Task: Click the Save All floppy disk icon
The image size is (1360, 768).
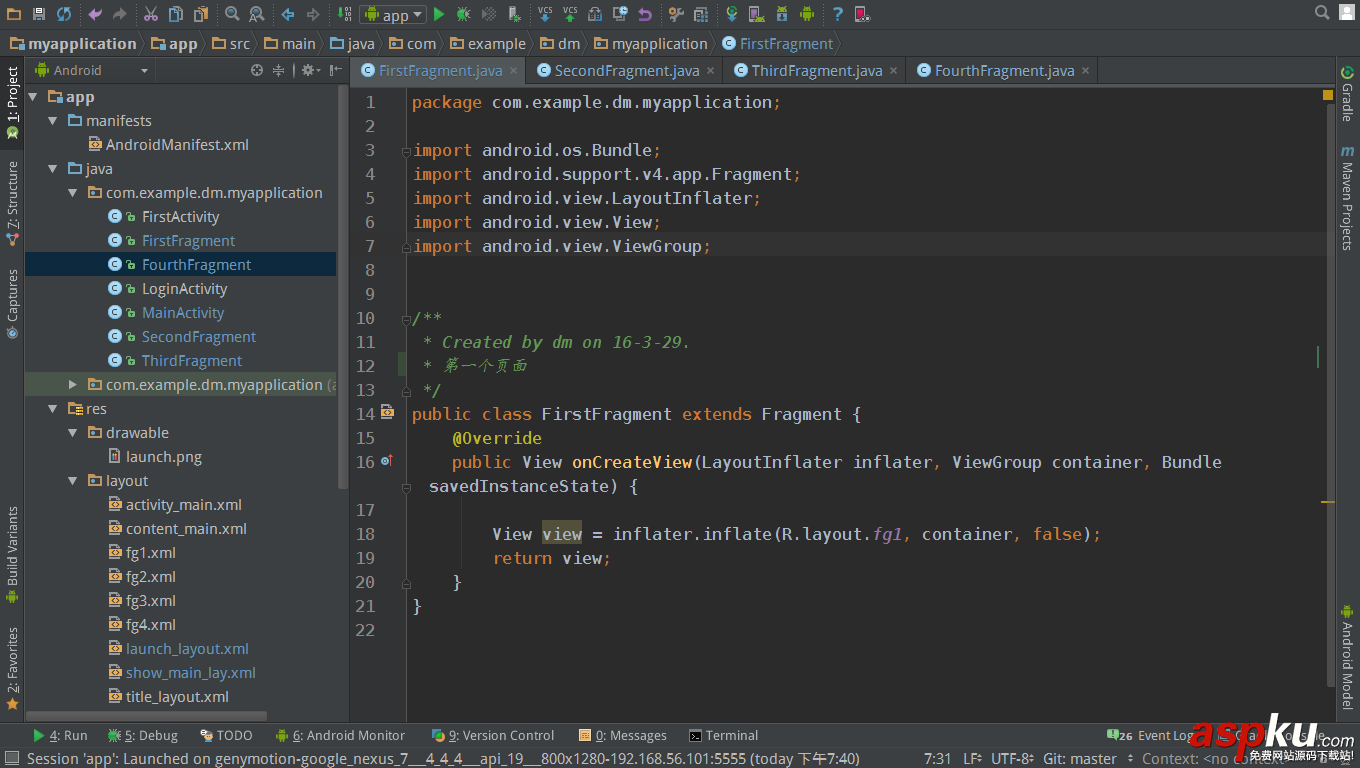Action: (39, 14)
